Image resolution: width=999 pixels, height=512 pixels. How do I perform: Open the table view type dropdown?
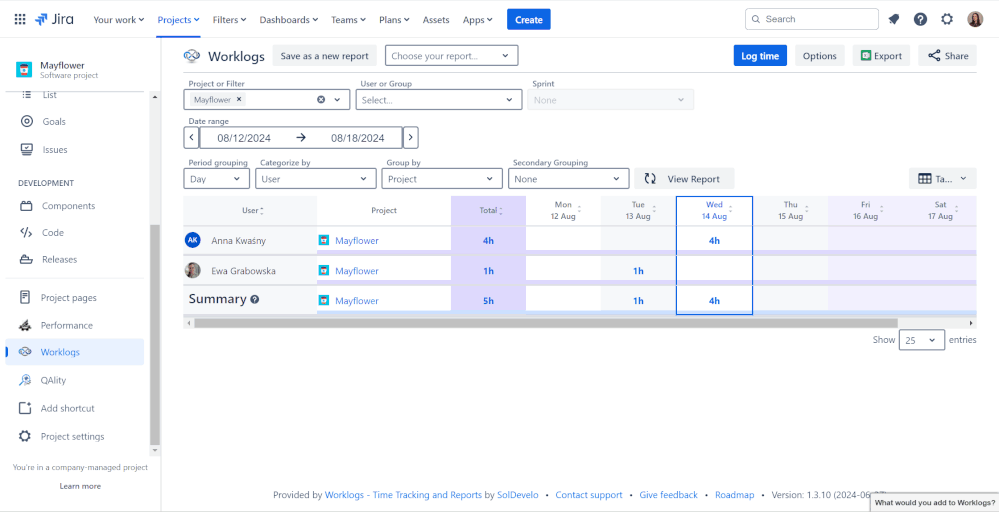tap(942, 179)
